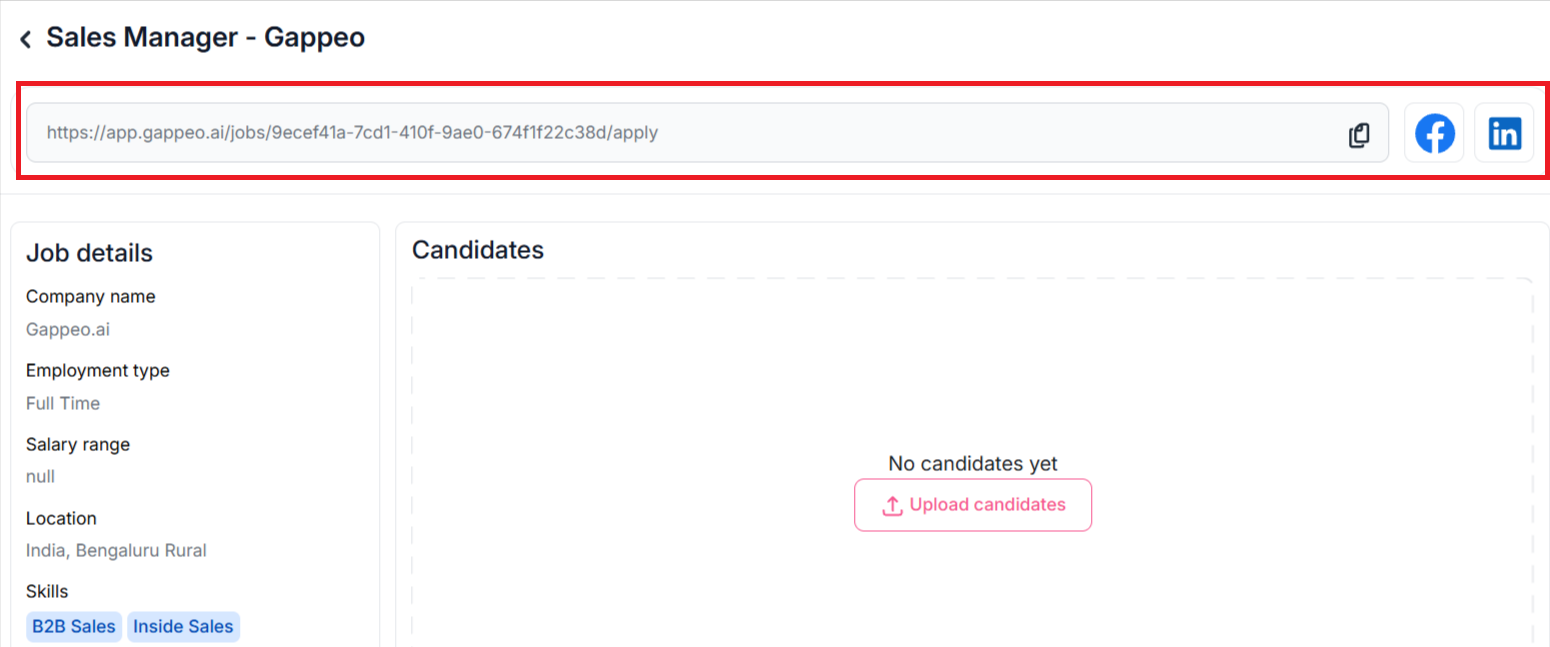Share job on Facebook
The image size is (1550, 647).
(1434, 133)
